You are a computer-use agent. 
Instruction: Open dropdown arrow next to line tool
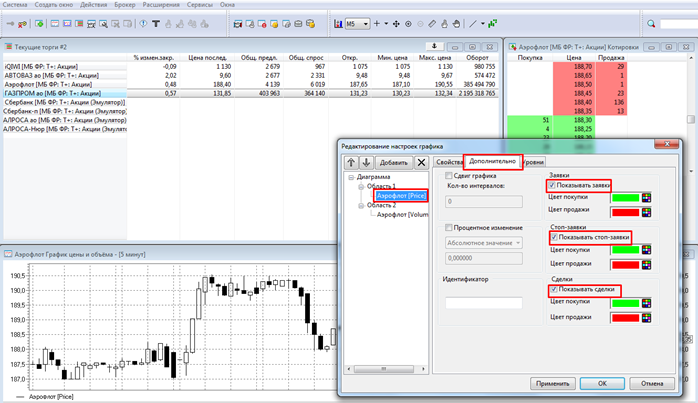[x=483, y=24]
